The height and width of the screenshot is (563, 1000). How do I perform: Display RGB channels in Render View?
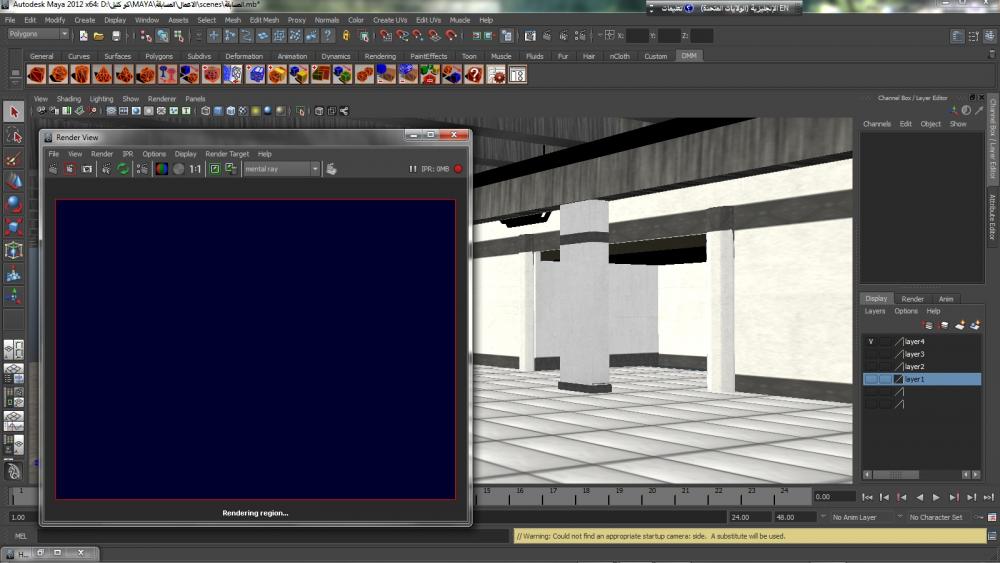click(161, 169)
